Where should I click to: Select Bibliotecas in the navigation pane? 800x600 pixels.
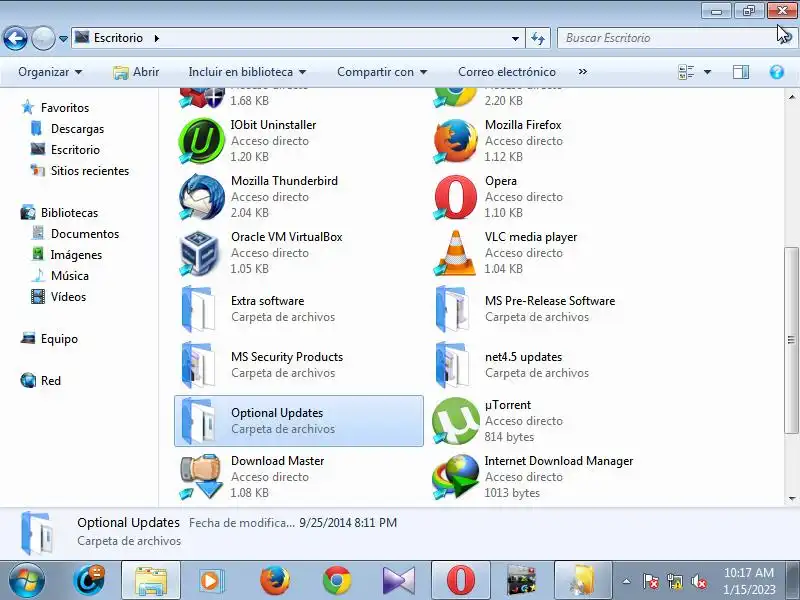[x=69, y=213]
